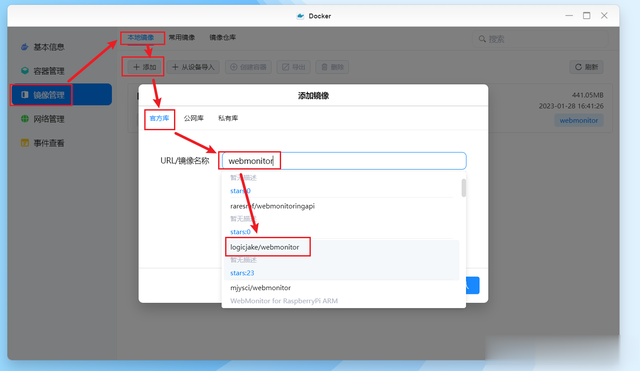The width and height of the screenshot is (640, 371).
Task: Select 镜像管理 in the sidebar
Action: click(61, 95)
